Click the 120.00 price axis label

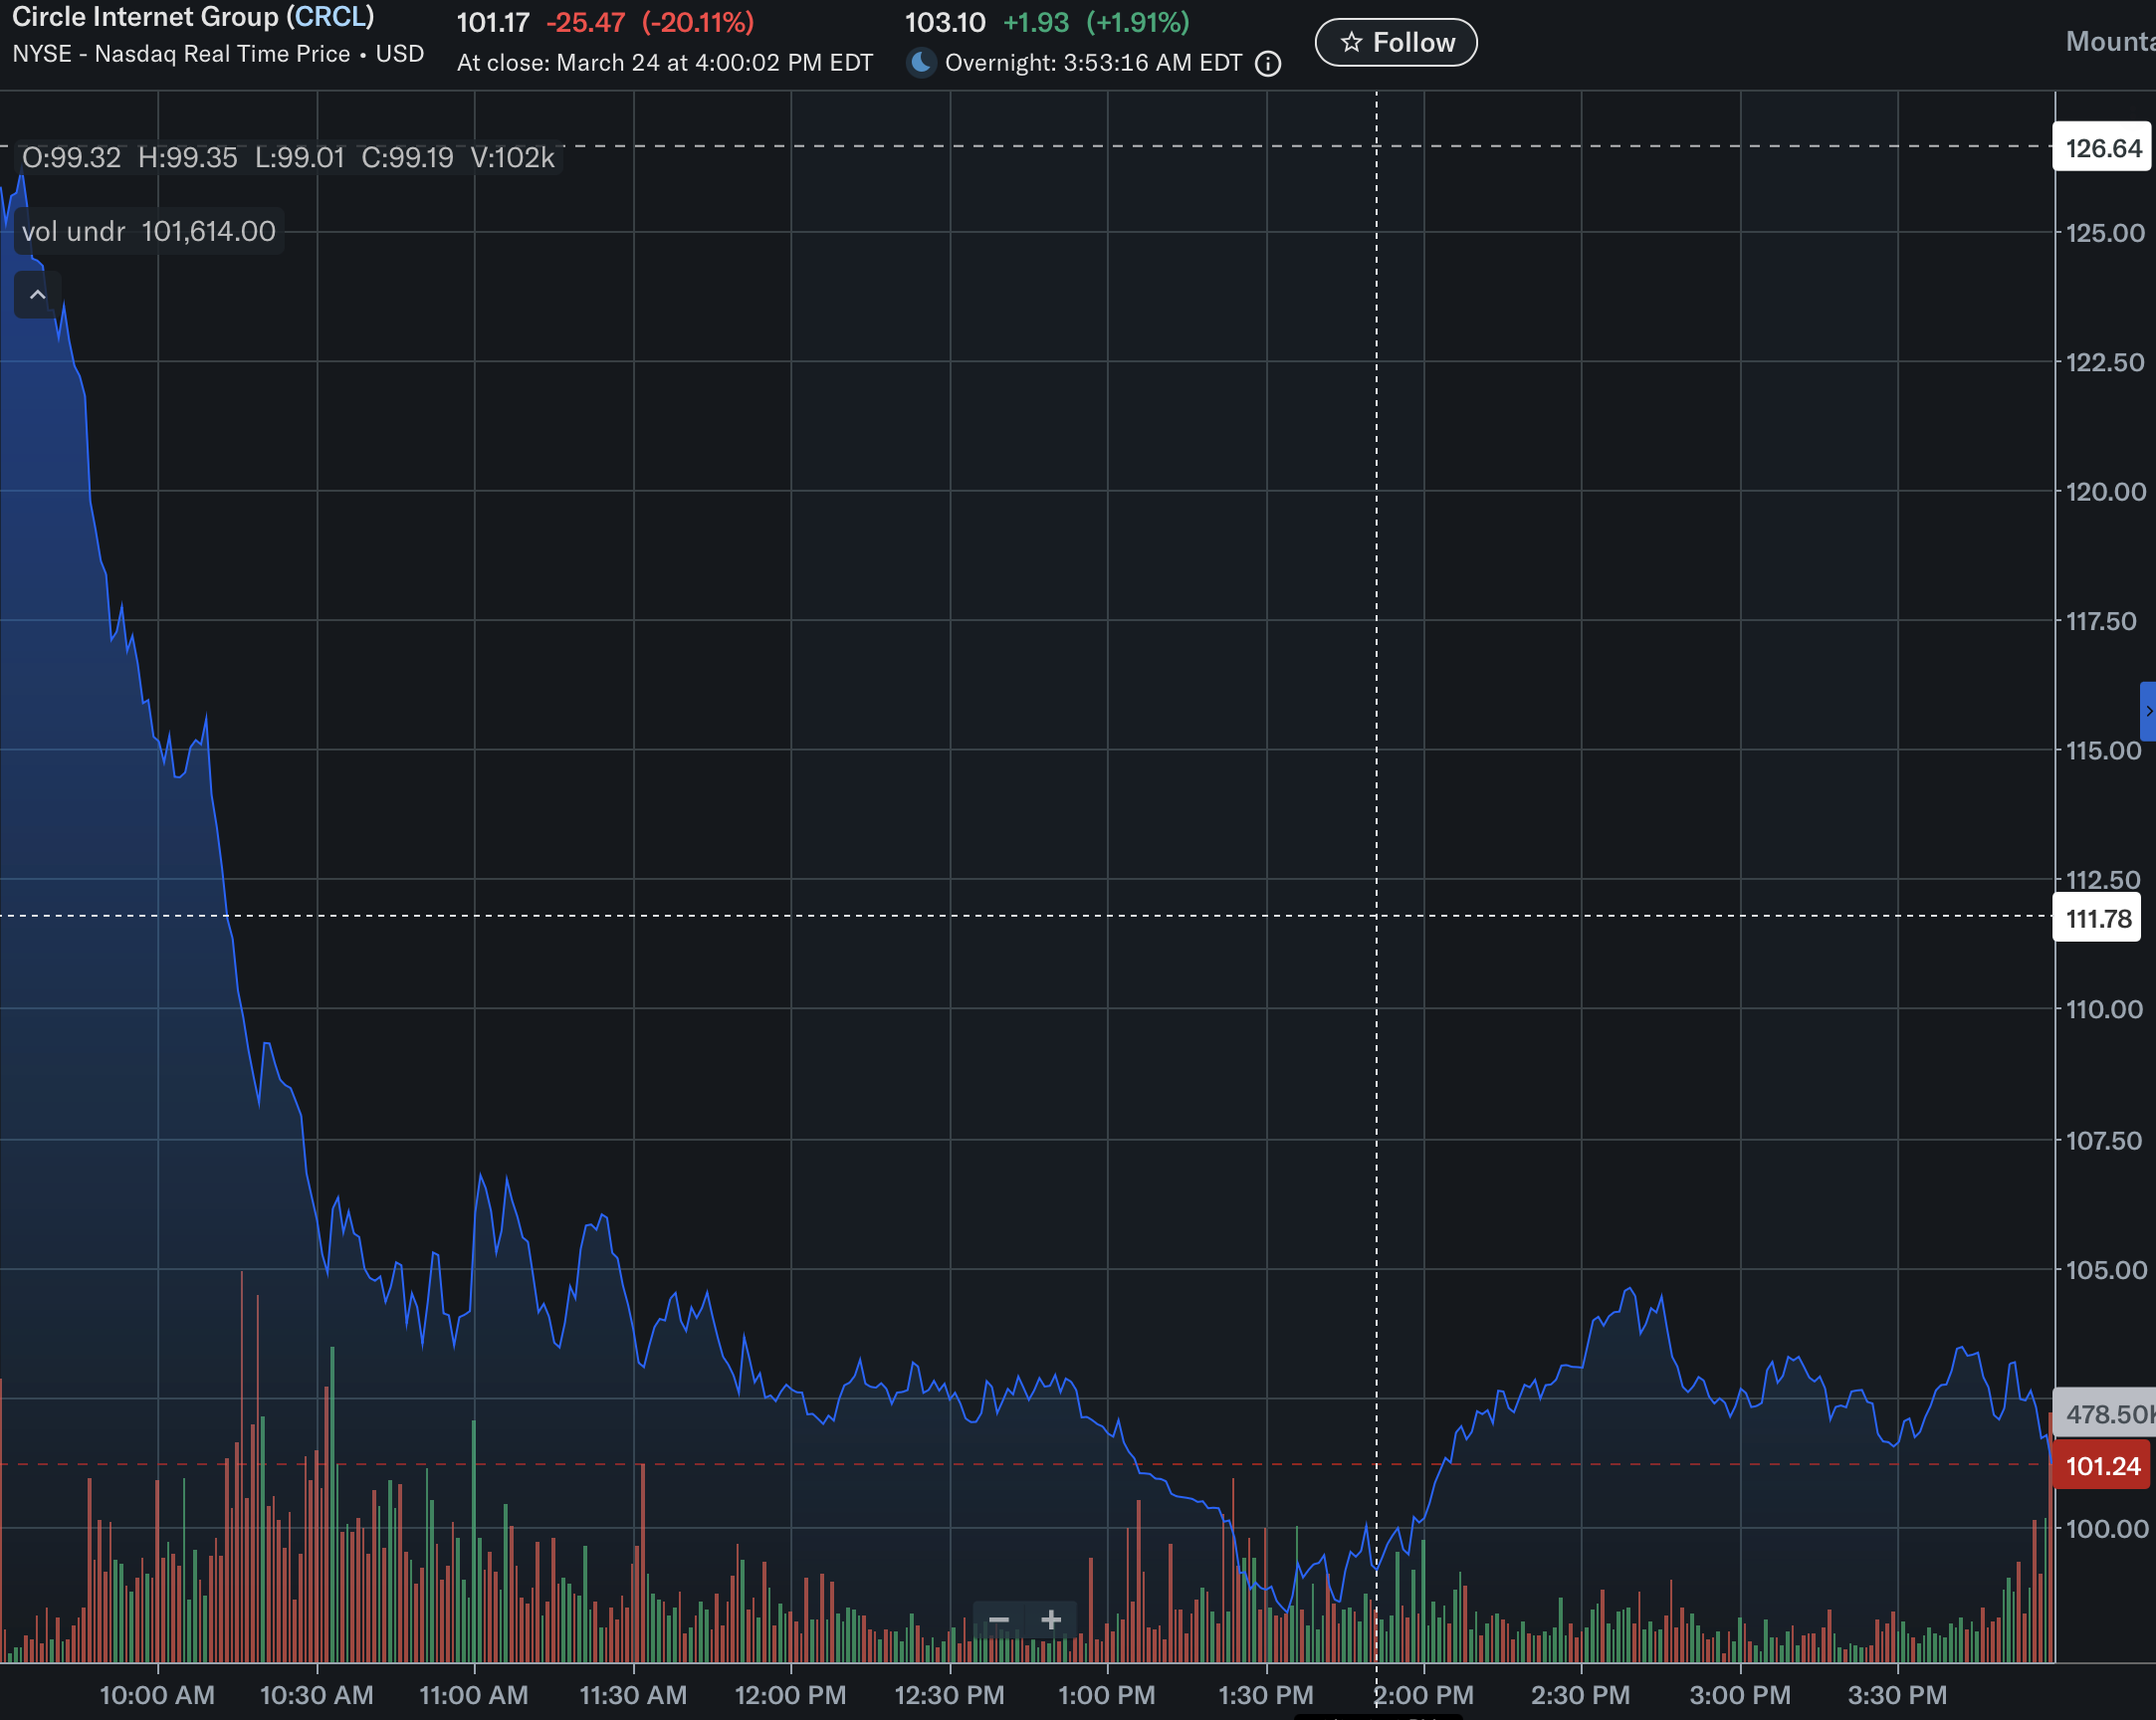click(x=2105, y=491)
